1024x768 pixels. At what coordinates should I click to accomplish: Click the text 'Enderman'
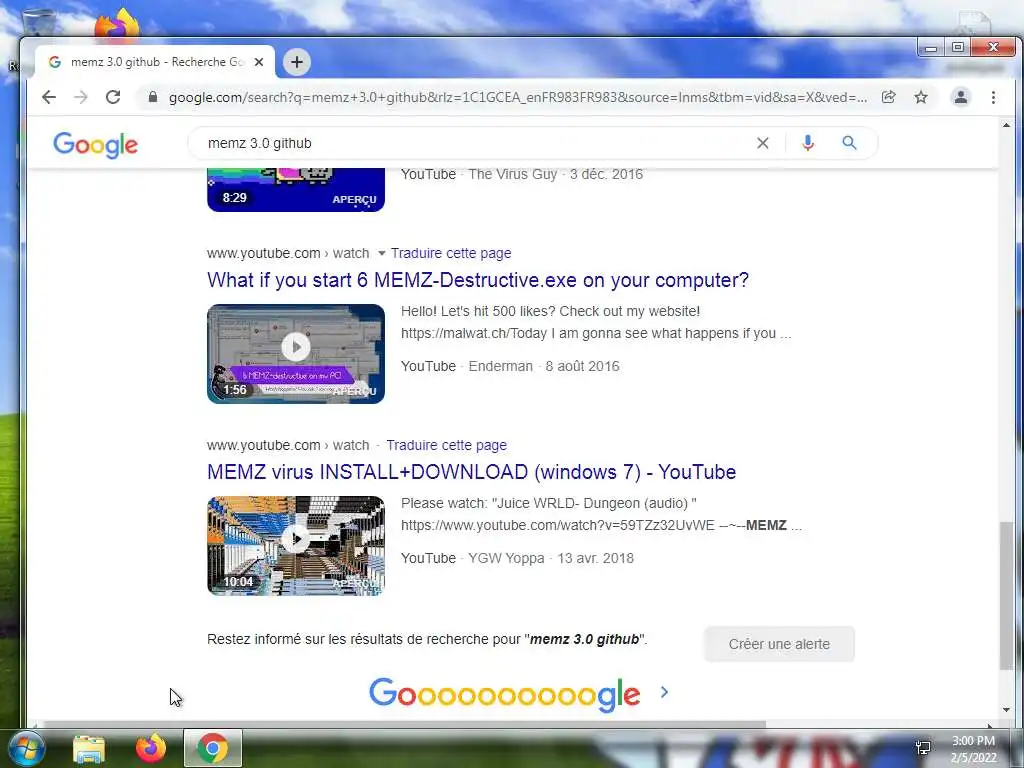[500, 366]
